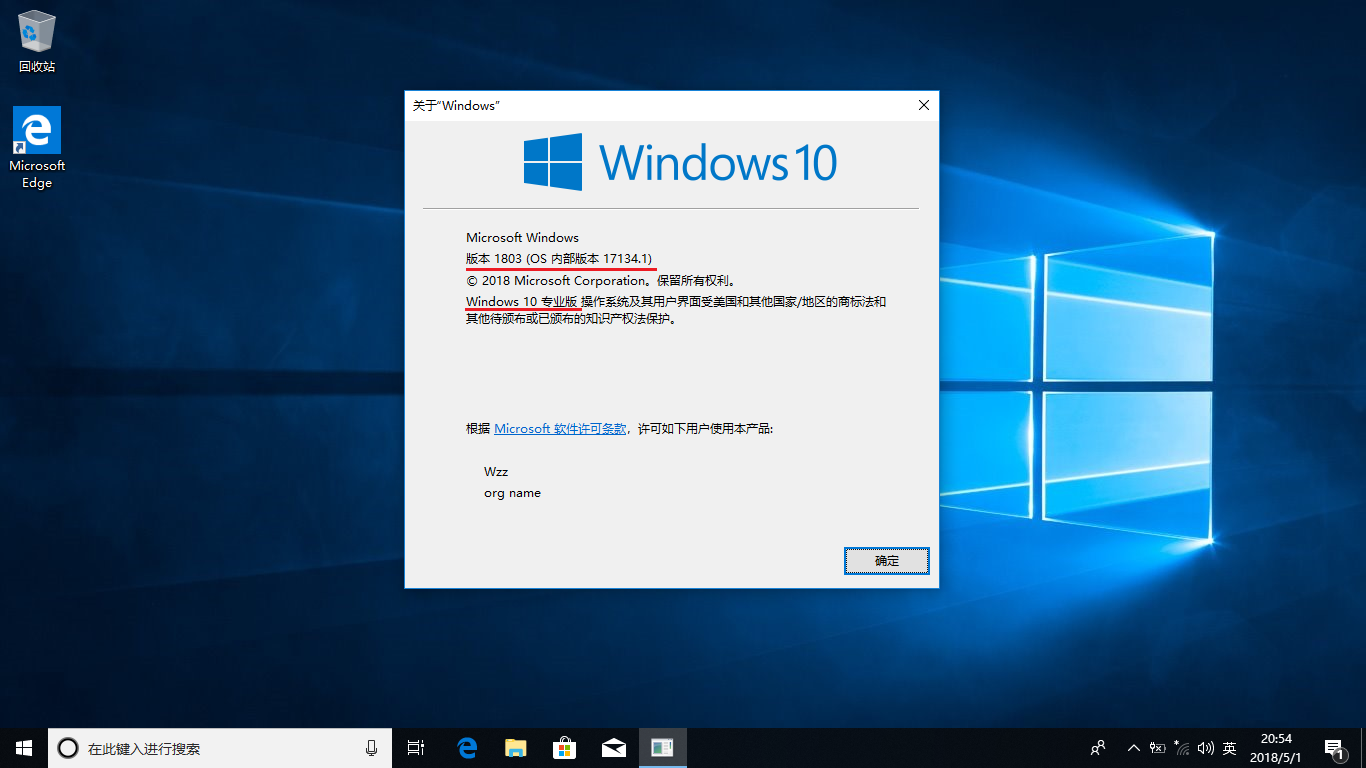This screenshot has width=1366, height=768.
Task: Open the Action Center notifications icon
Action: [1333, 748]
